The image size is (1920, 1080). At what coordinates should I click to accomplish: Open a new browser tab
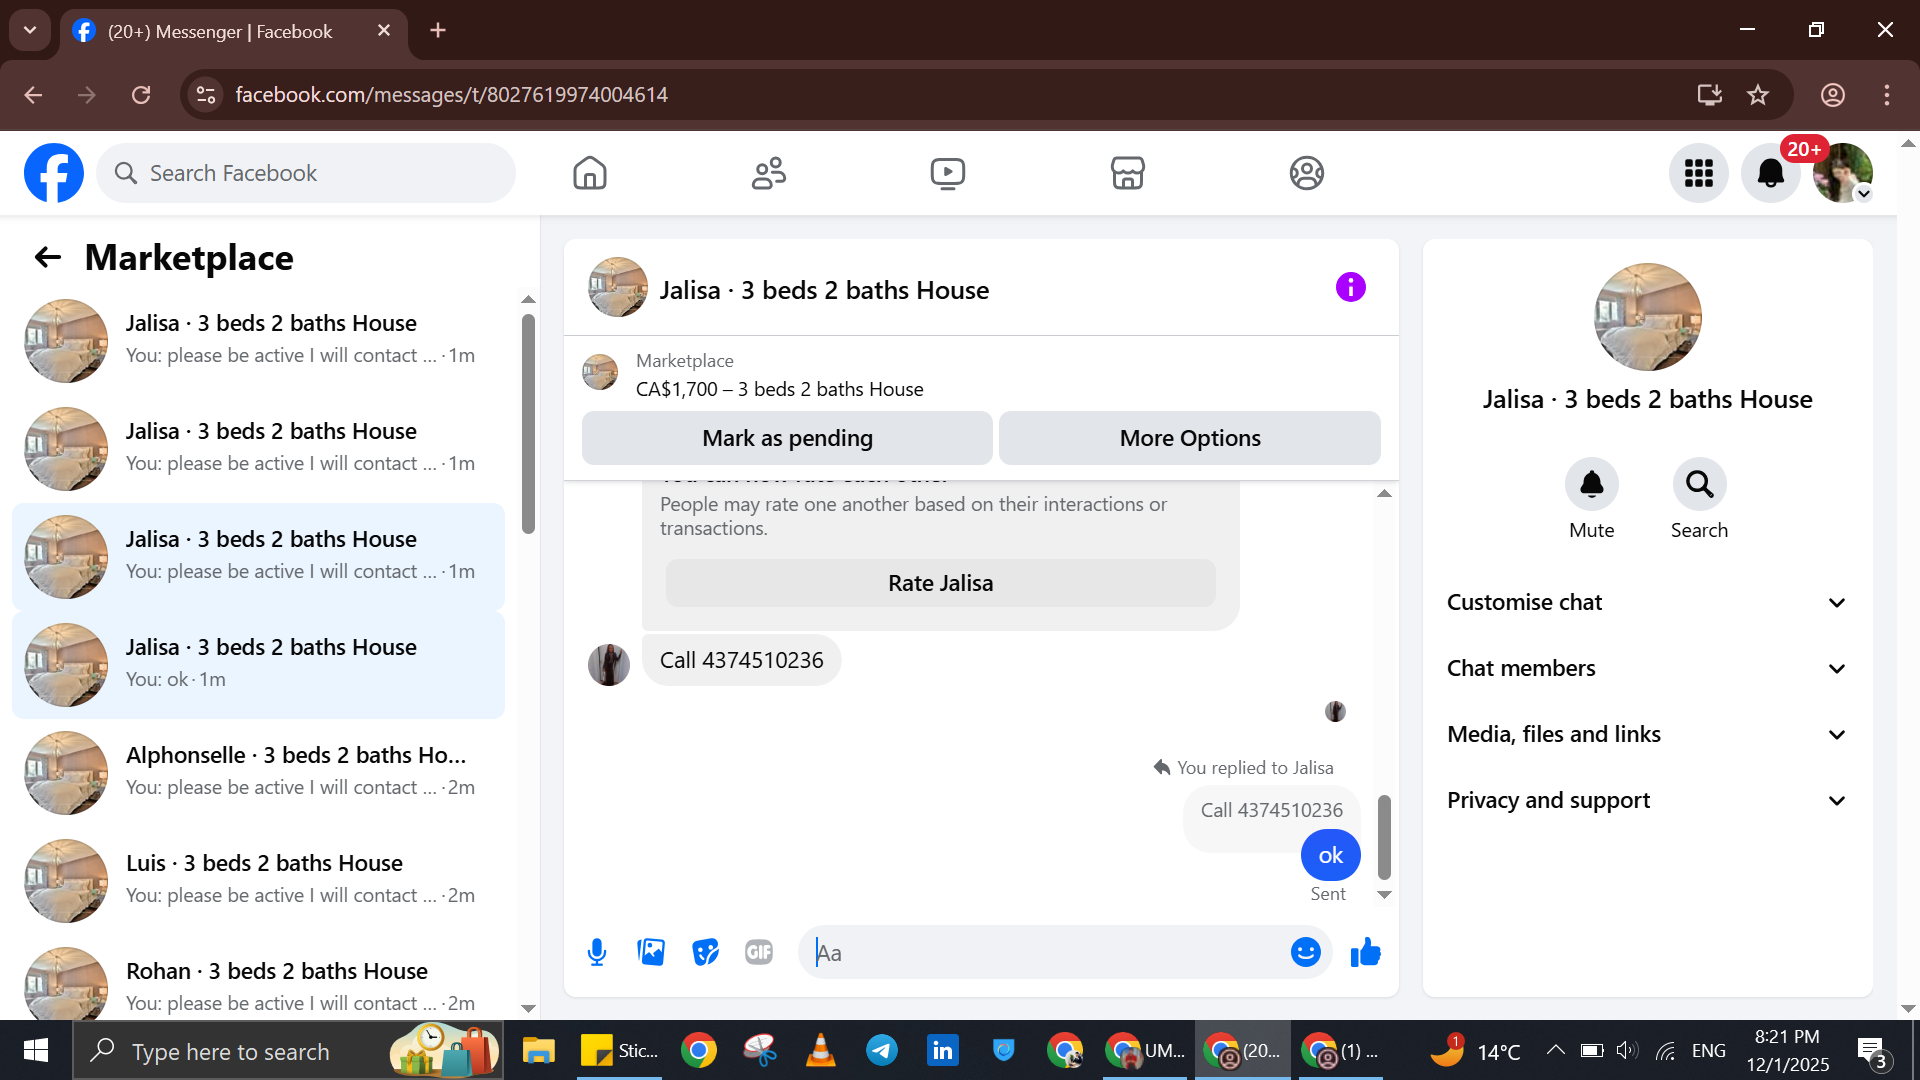(438, 30)
